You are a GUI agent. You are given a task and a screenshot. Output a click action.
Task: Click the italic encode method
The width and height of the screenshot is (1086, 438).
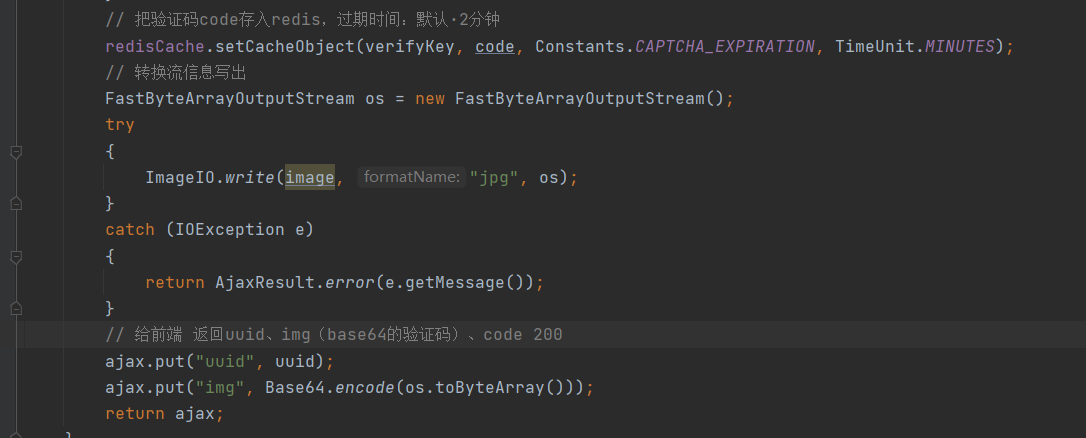click(x=365, y=387)
